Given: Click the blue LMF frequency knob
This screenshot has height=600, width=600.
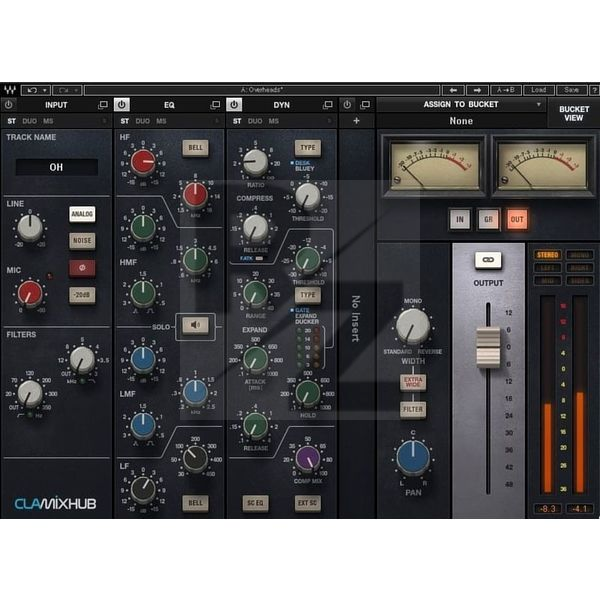Looking at the screenshot, I should click(x=195, y=393).
